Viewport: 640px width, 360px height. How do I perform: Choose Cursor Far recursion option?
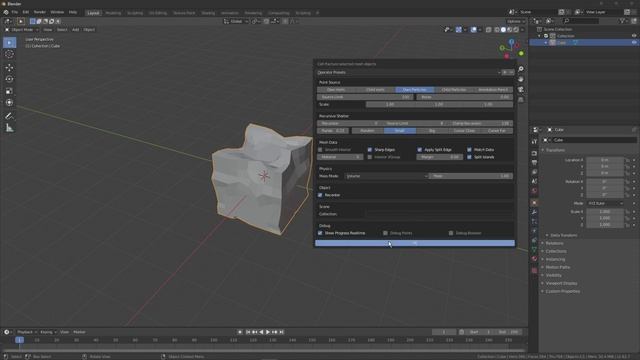click(497, 131)
